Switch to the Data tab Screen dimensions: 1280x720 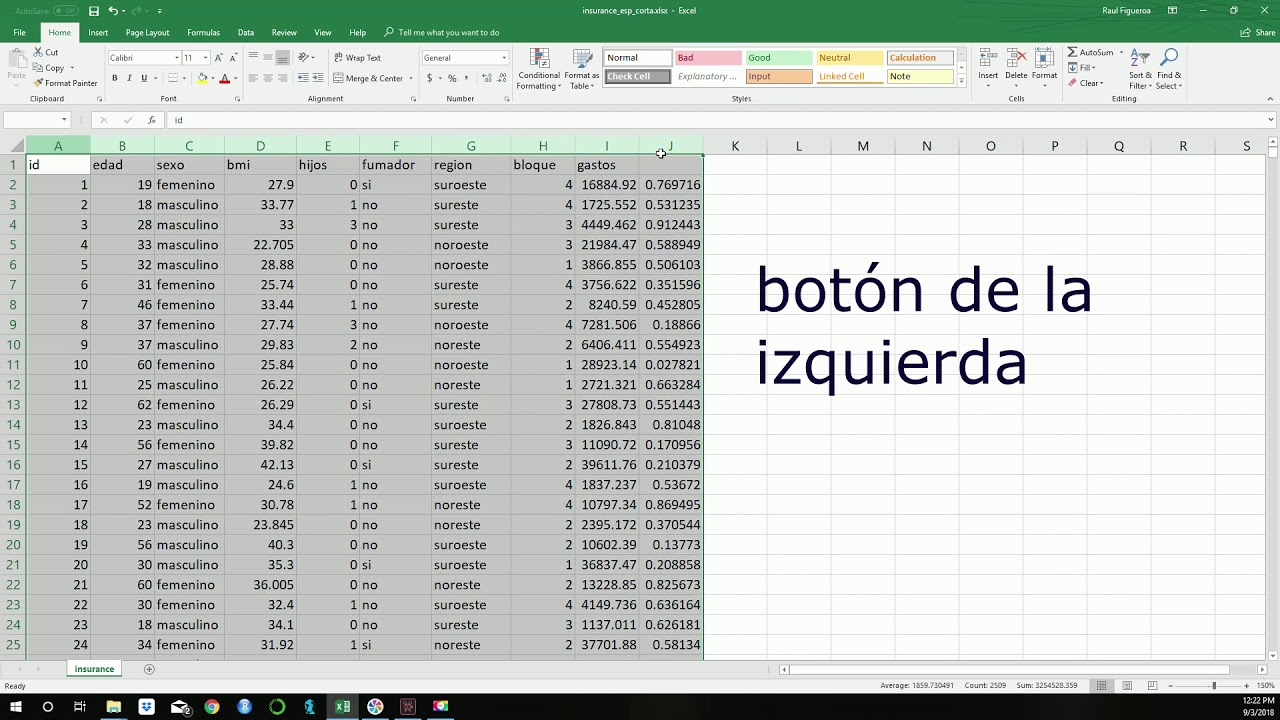pos(246,33)
